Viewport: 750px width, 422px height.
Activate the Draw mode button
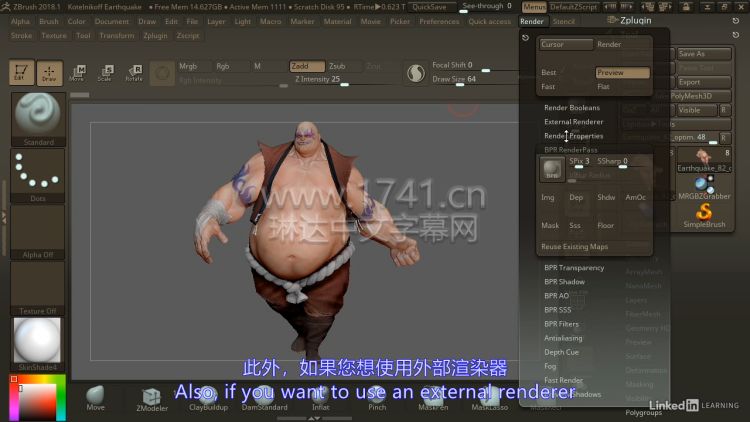[50, 73]
